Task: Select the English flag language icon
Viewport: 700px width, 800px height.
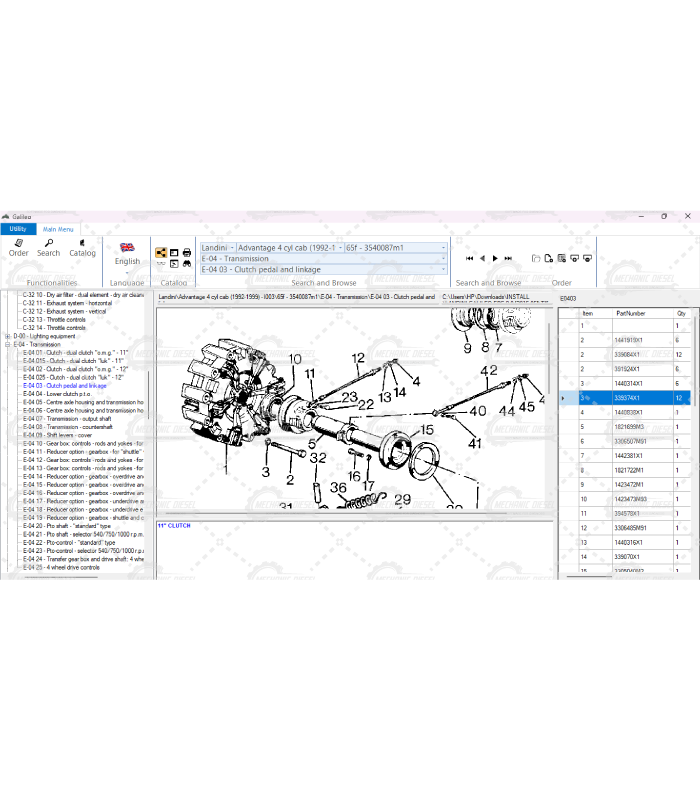Action: coord(127,247)
